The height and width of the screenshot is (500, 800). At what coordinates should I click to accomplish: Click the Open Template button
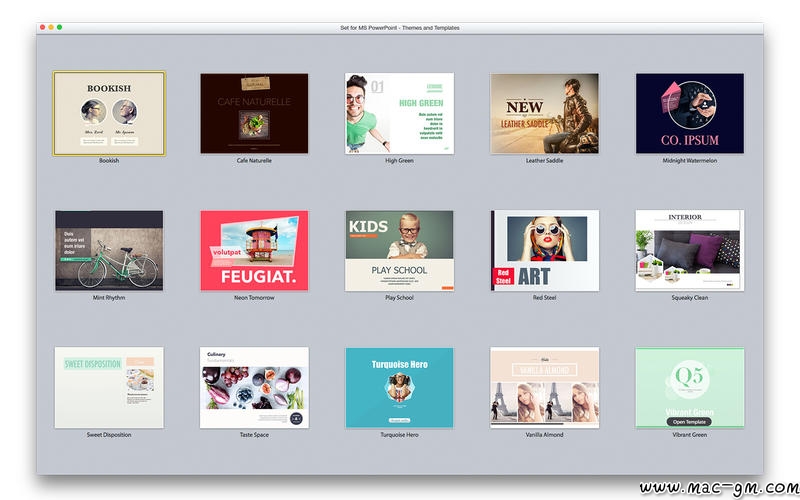coord(689,422)
